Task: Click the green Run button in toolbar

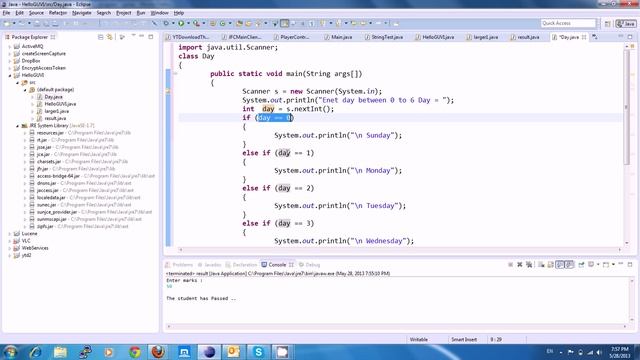Action: pyautogui.click(x=181, y=23)
